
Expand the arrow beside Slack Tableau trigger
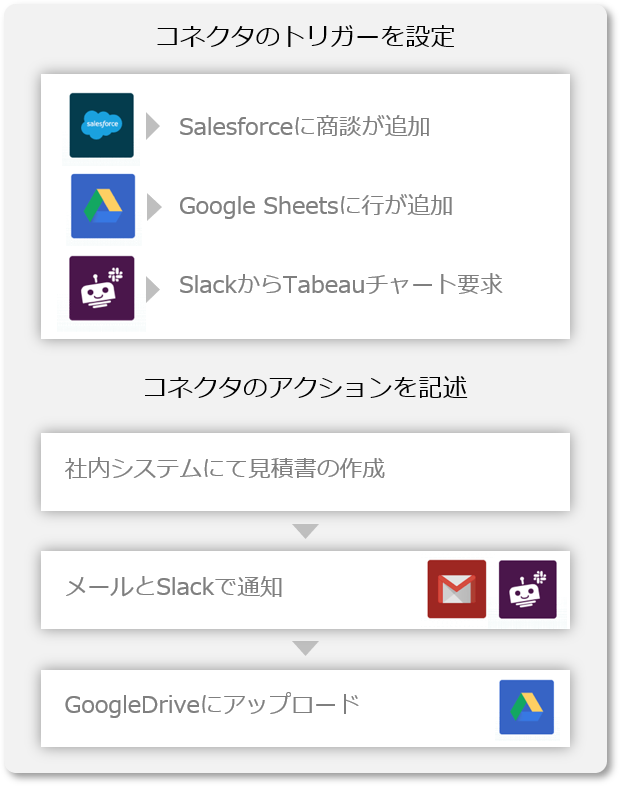pyautogui.click(x=153, y=289)
